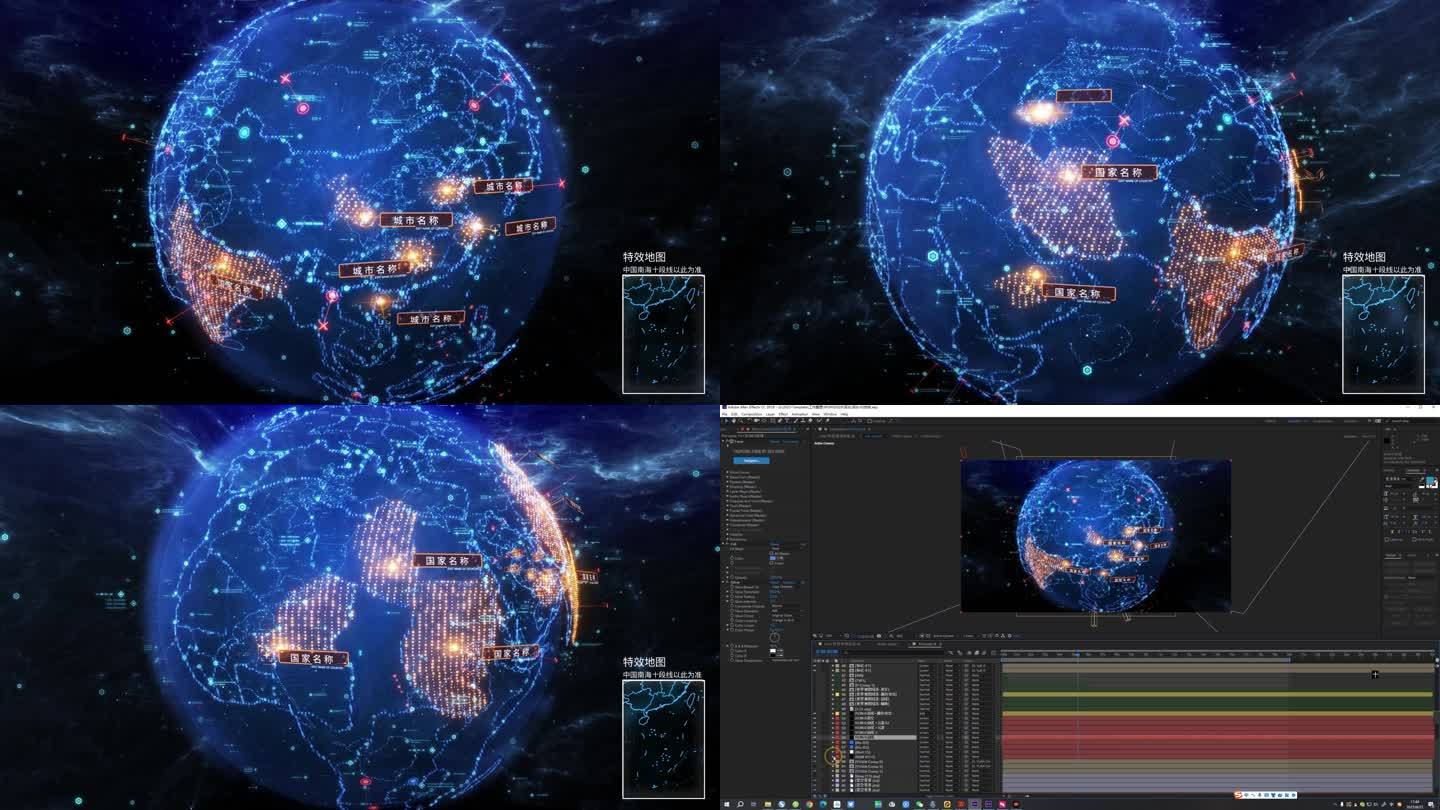Image resolution: width=1440 pixels, height=810 pixels.
Task: Click Character panel fill color swatch
Action: [x=1430, y=481]
